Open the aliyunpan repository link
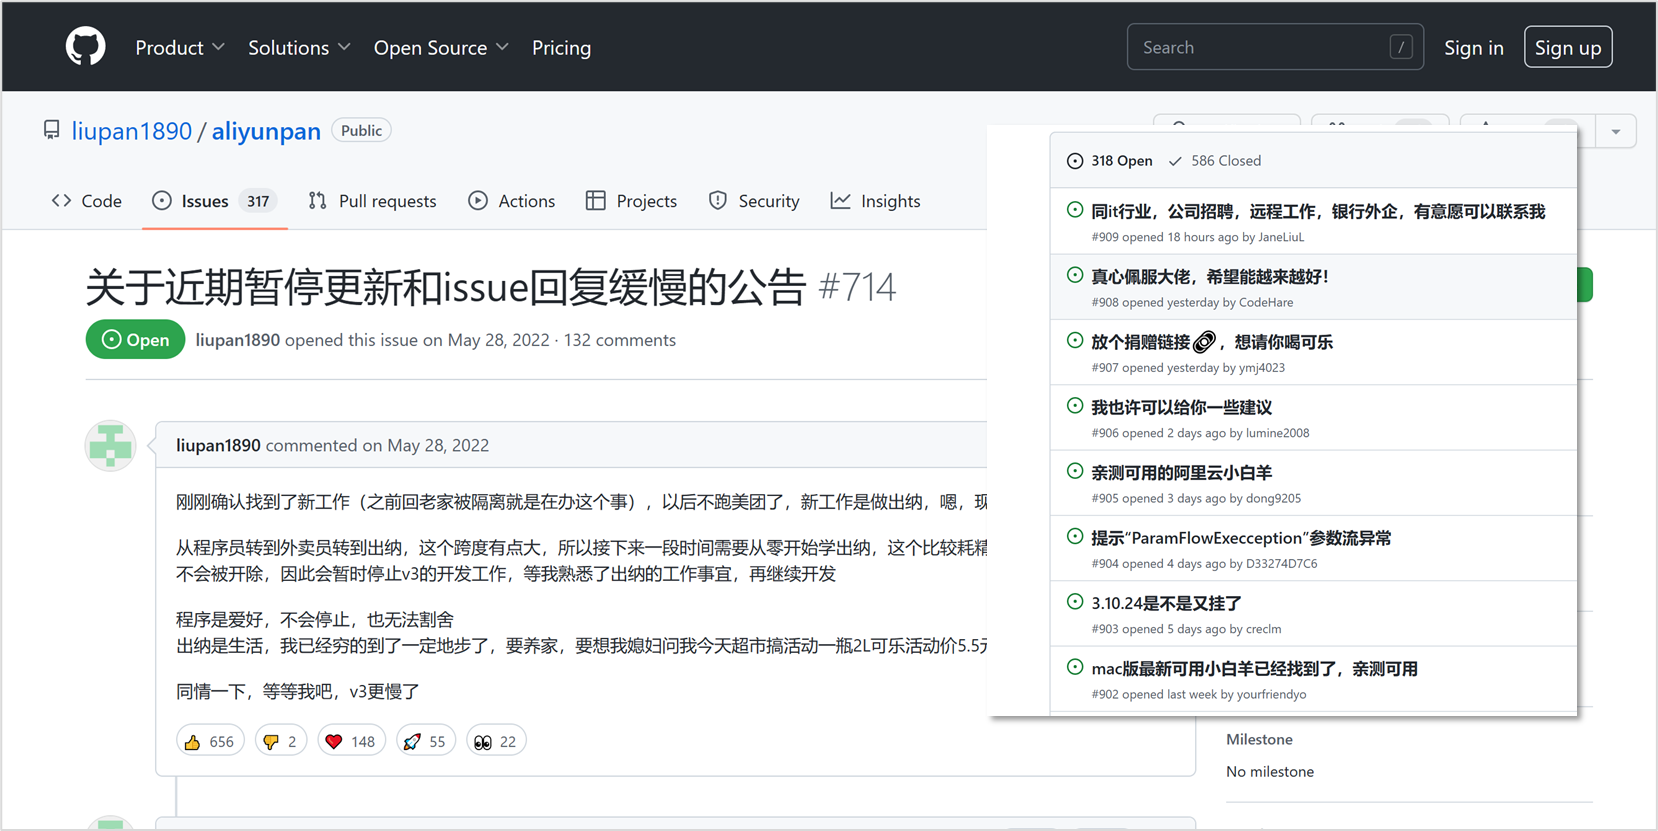 [266, 131]
